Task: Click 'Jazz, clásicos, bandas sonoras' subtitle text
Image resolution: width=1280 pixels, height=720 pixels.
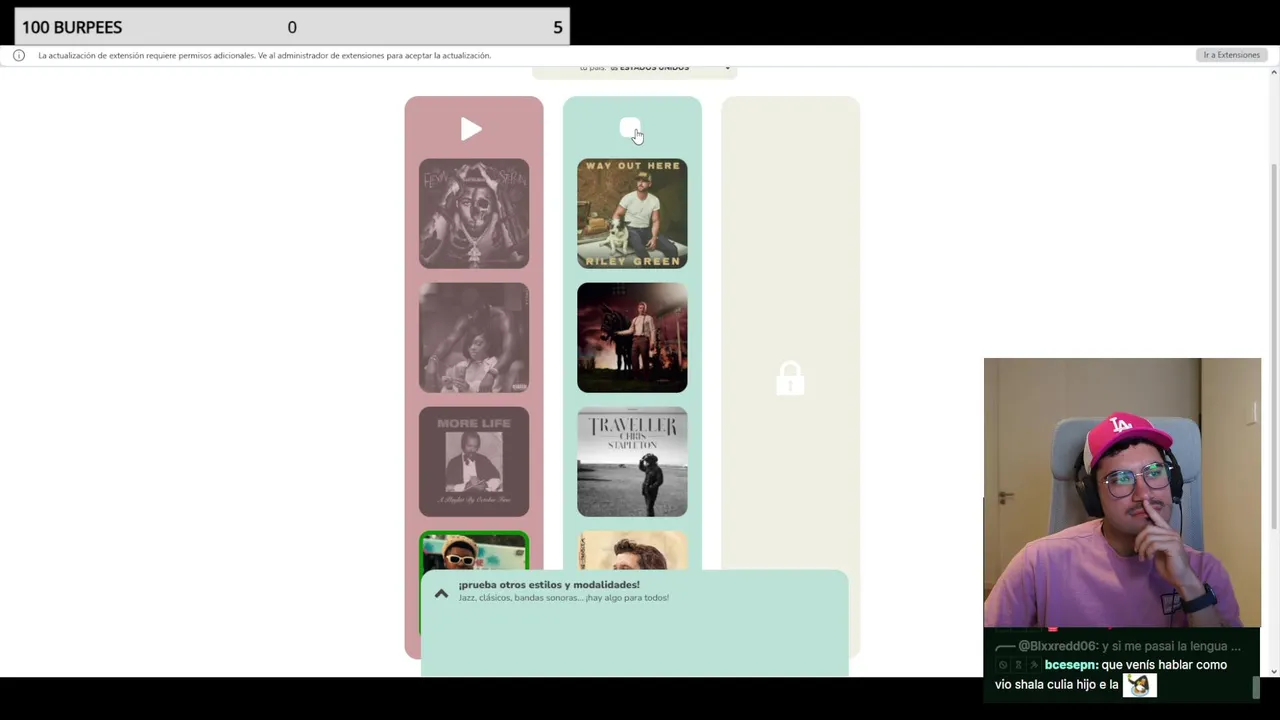Action: click(563, 598)
